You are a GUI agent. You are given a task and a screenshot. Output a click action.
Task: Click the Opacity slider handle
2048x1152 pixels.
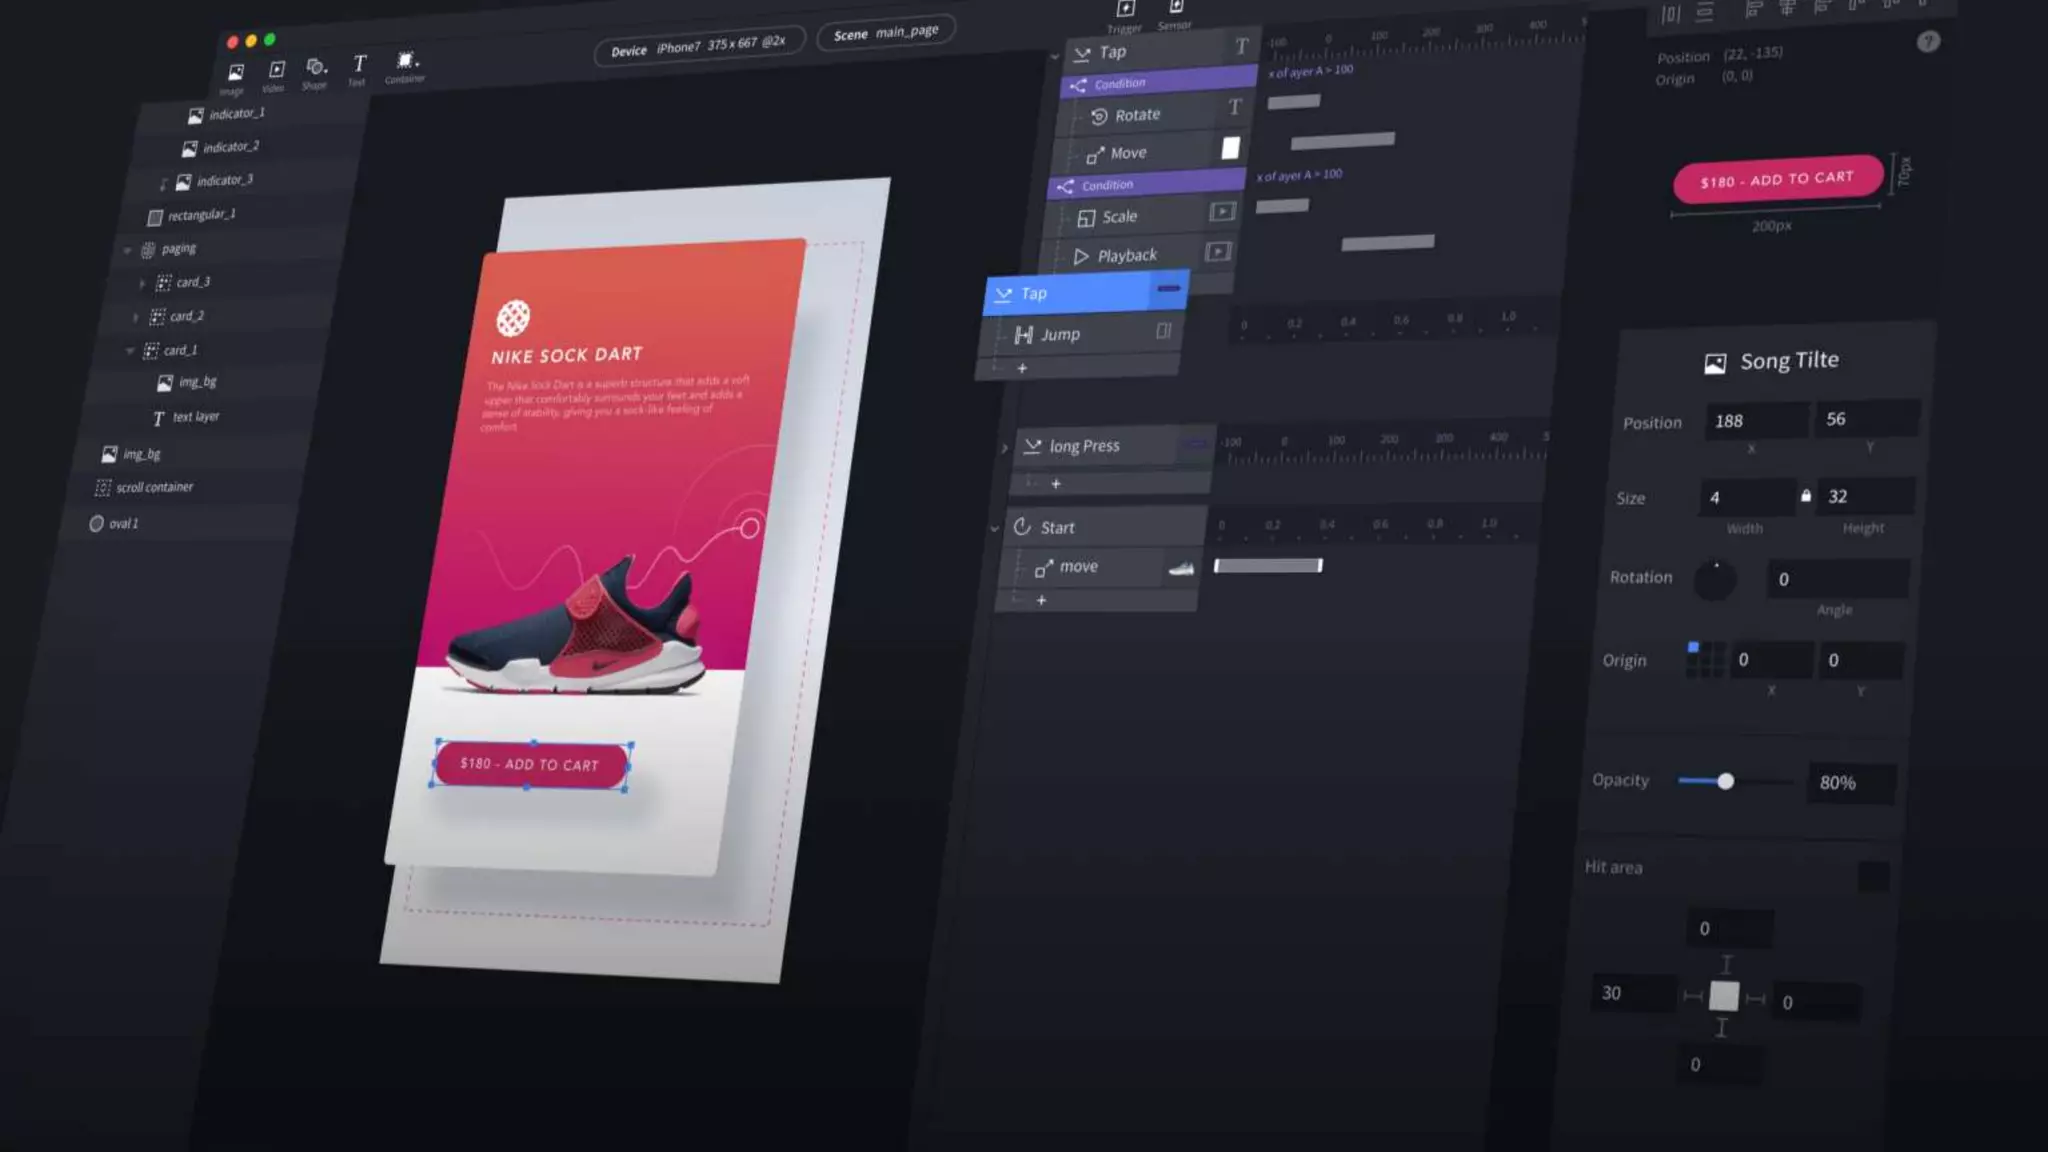[x=1725, y=781]
